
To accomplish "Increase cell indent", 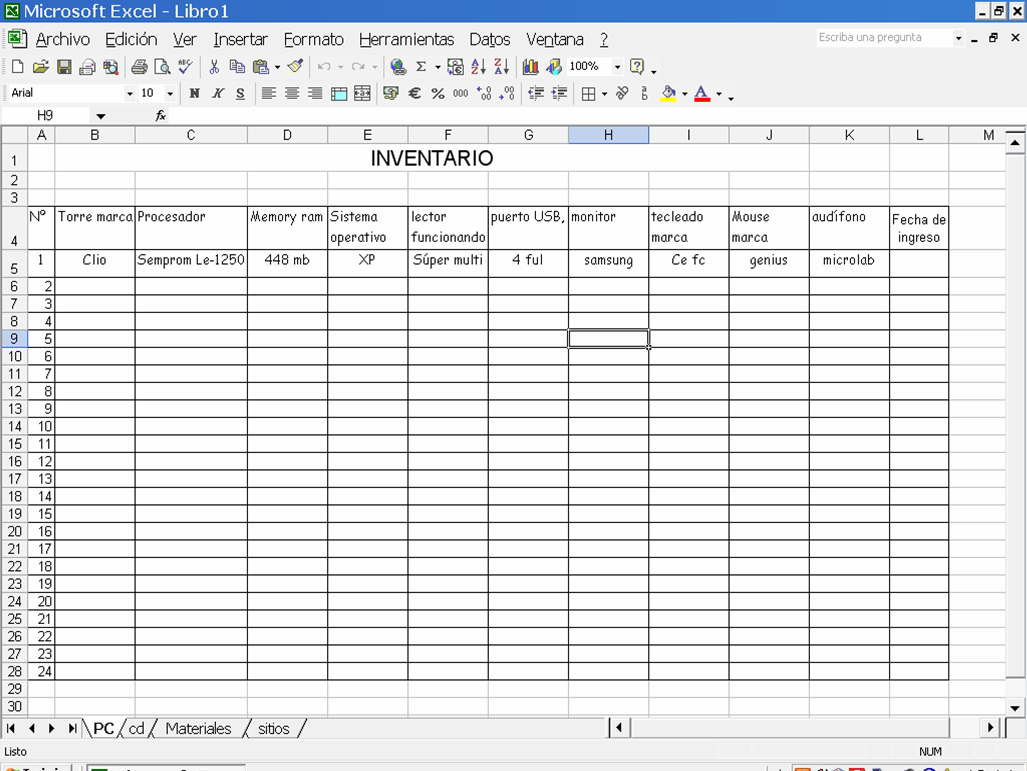I will click(x=559, y=94).
